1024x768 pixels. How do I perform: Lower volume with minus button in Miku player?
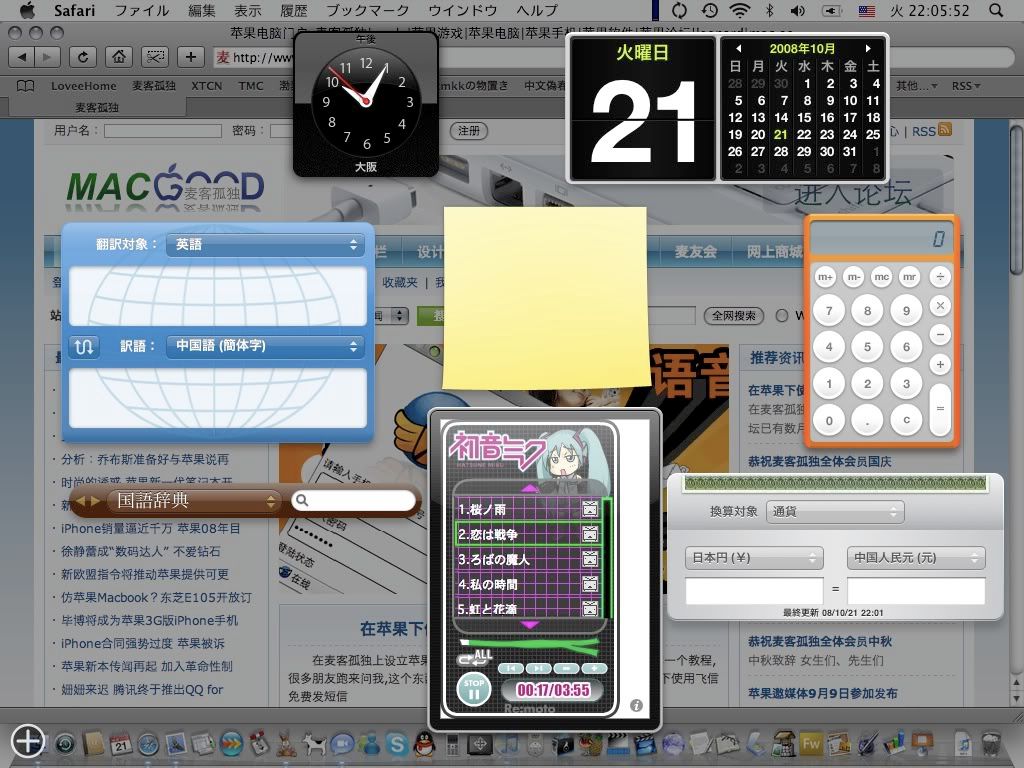566,668
